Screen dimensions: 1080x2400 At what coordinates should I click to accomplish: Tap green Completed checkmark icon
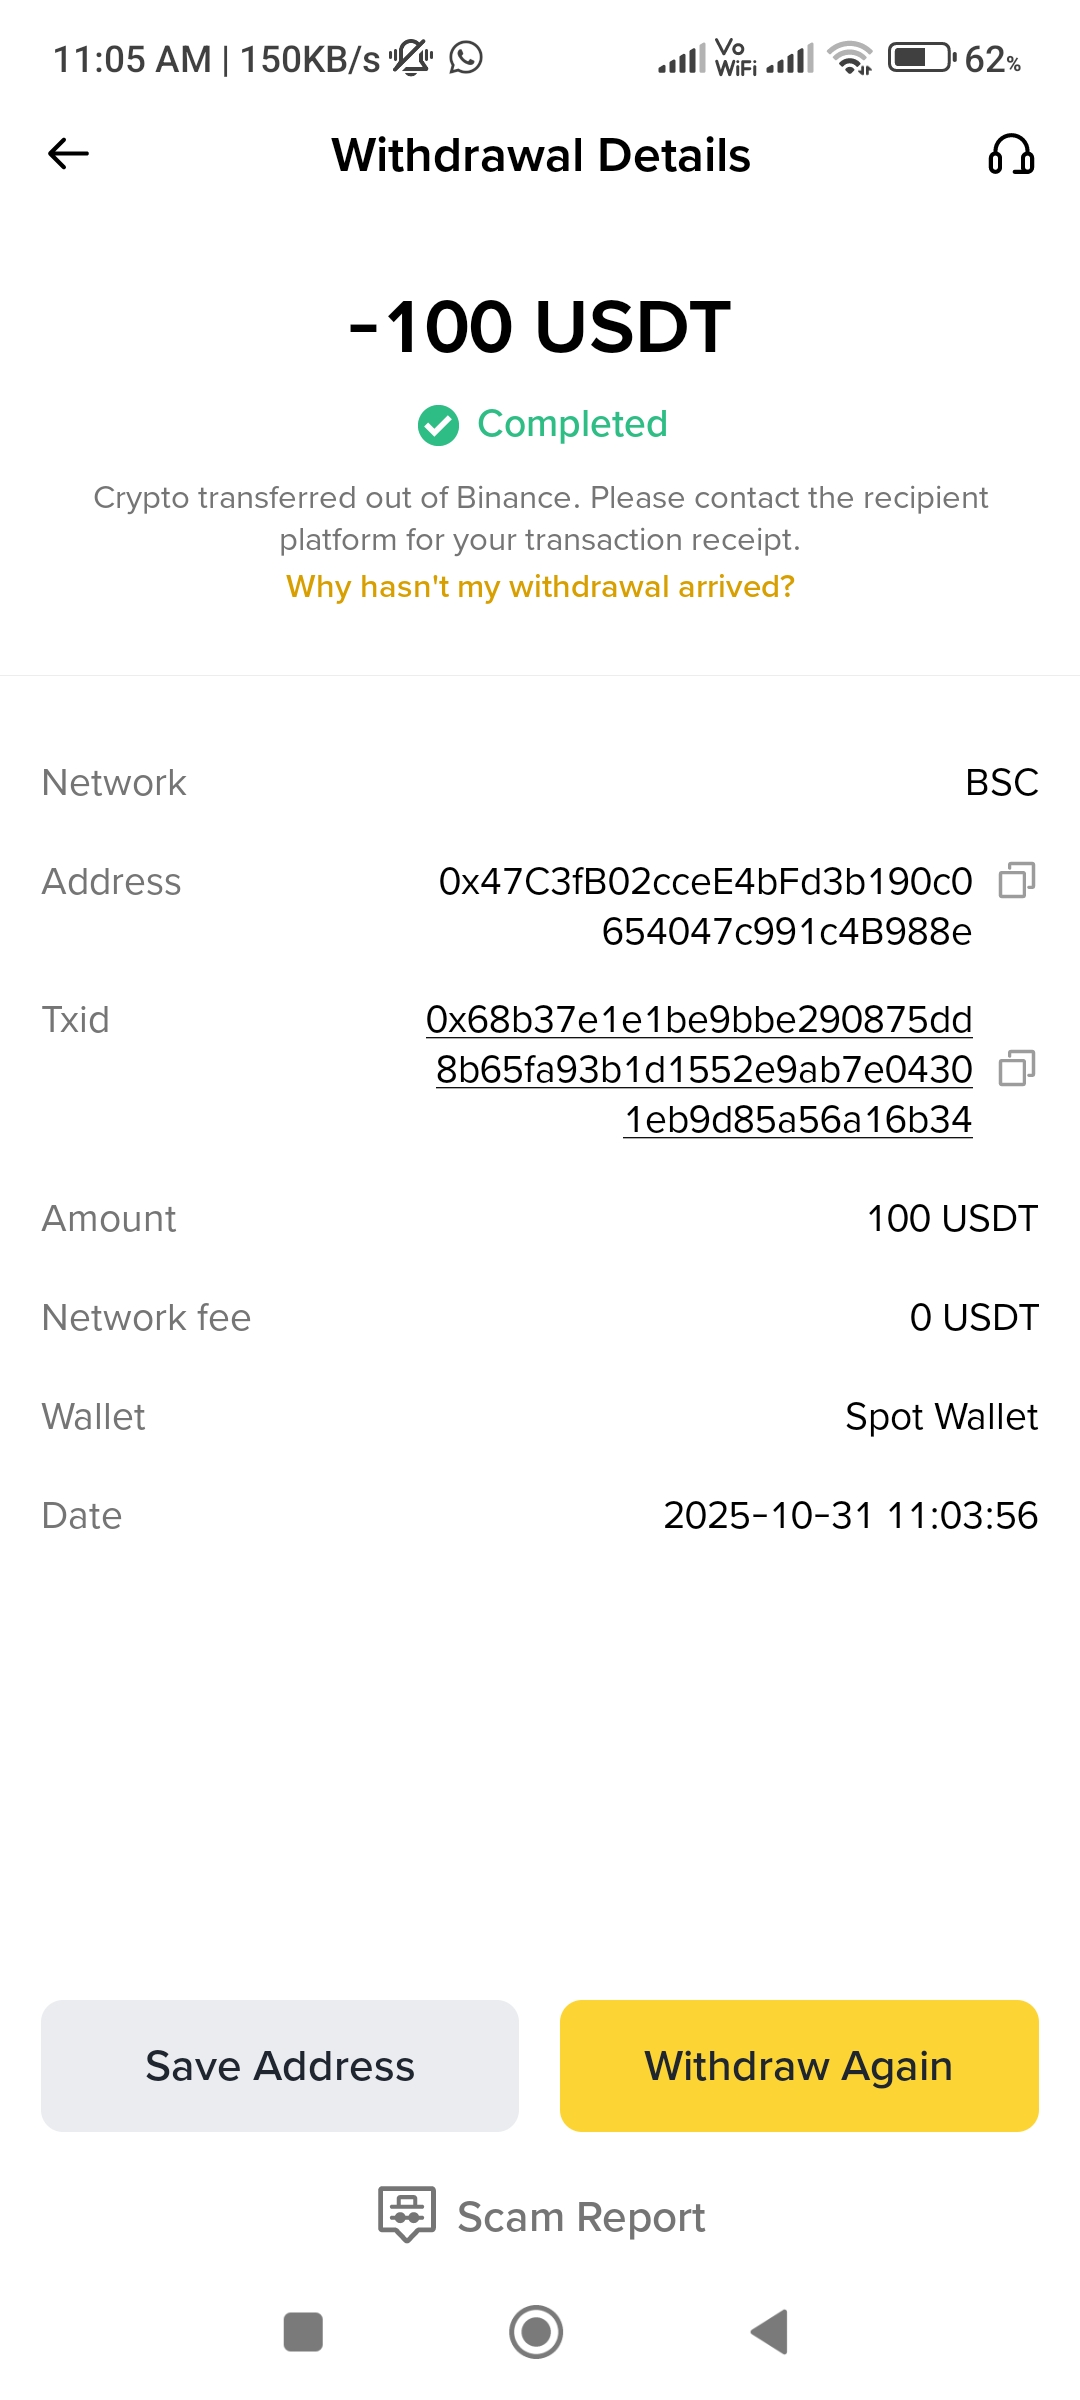pyautogui.click(x=438, y=425)
